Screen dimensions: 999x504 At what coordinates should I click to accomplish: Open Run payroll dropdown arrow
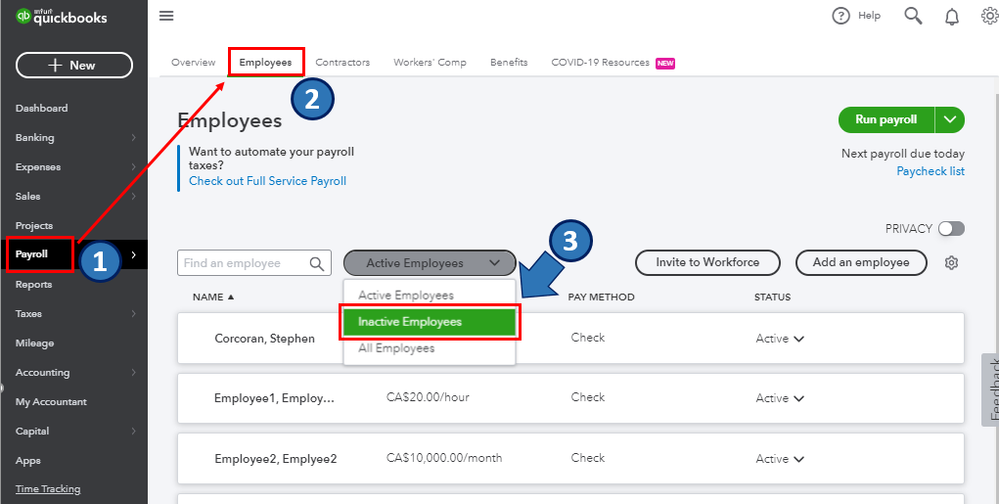[x=950, y=119]
